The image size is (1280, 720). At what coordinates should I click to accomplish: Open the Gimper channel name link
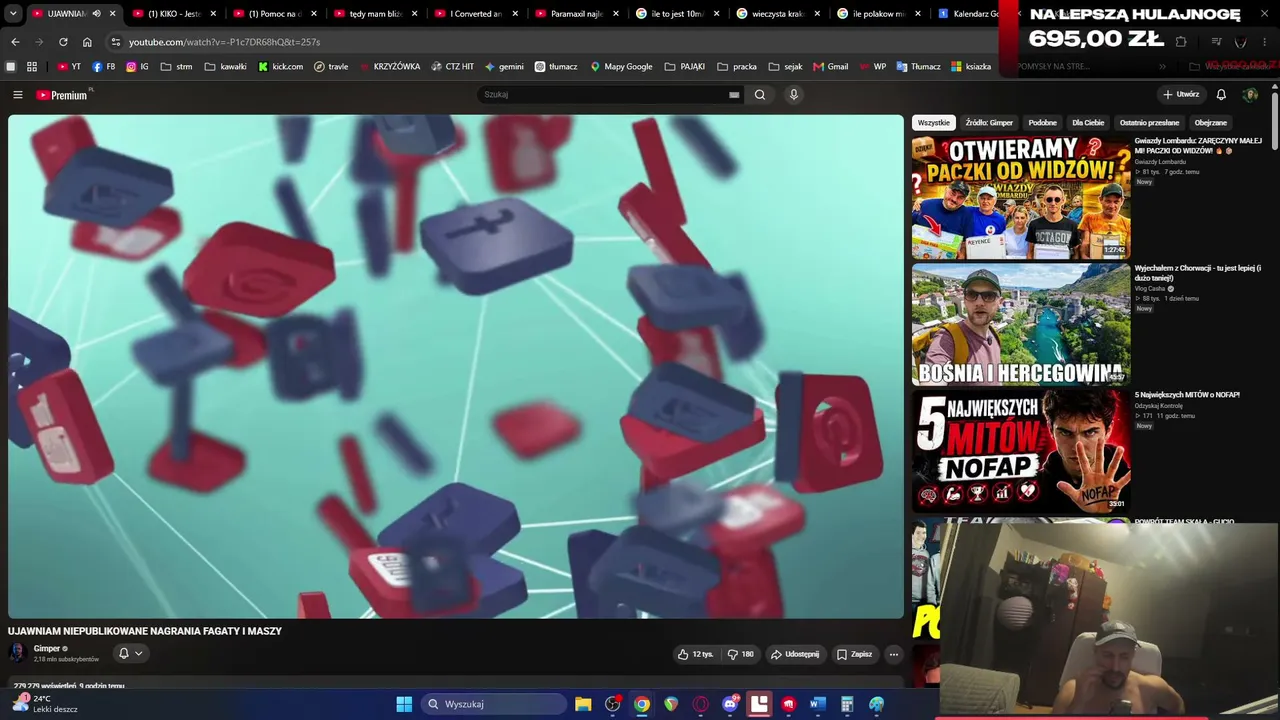pos(47,649)
